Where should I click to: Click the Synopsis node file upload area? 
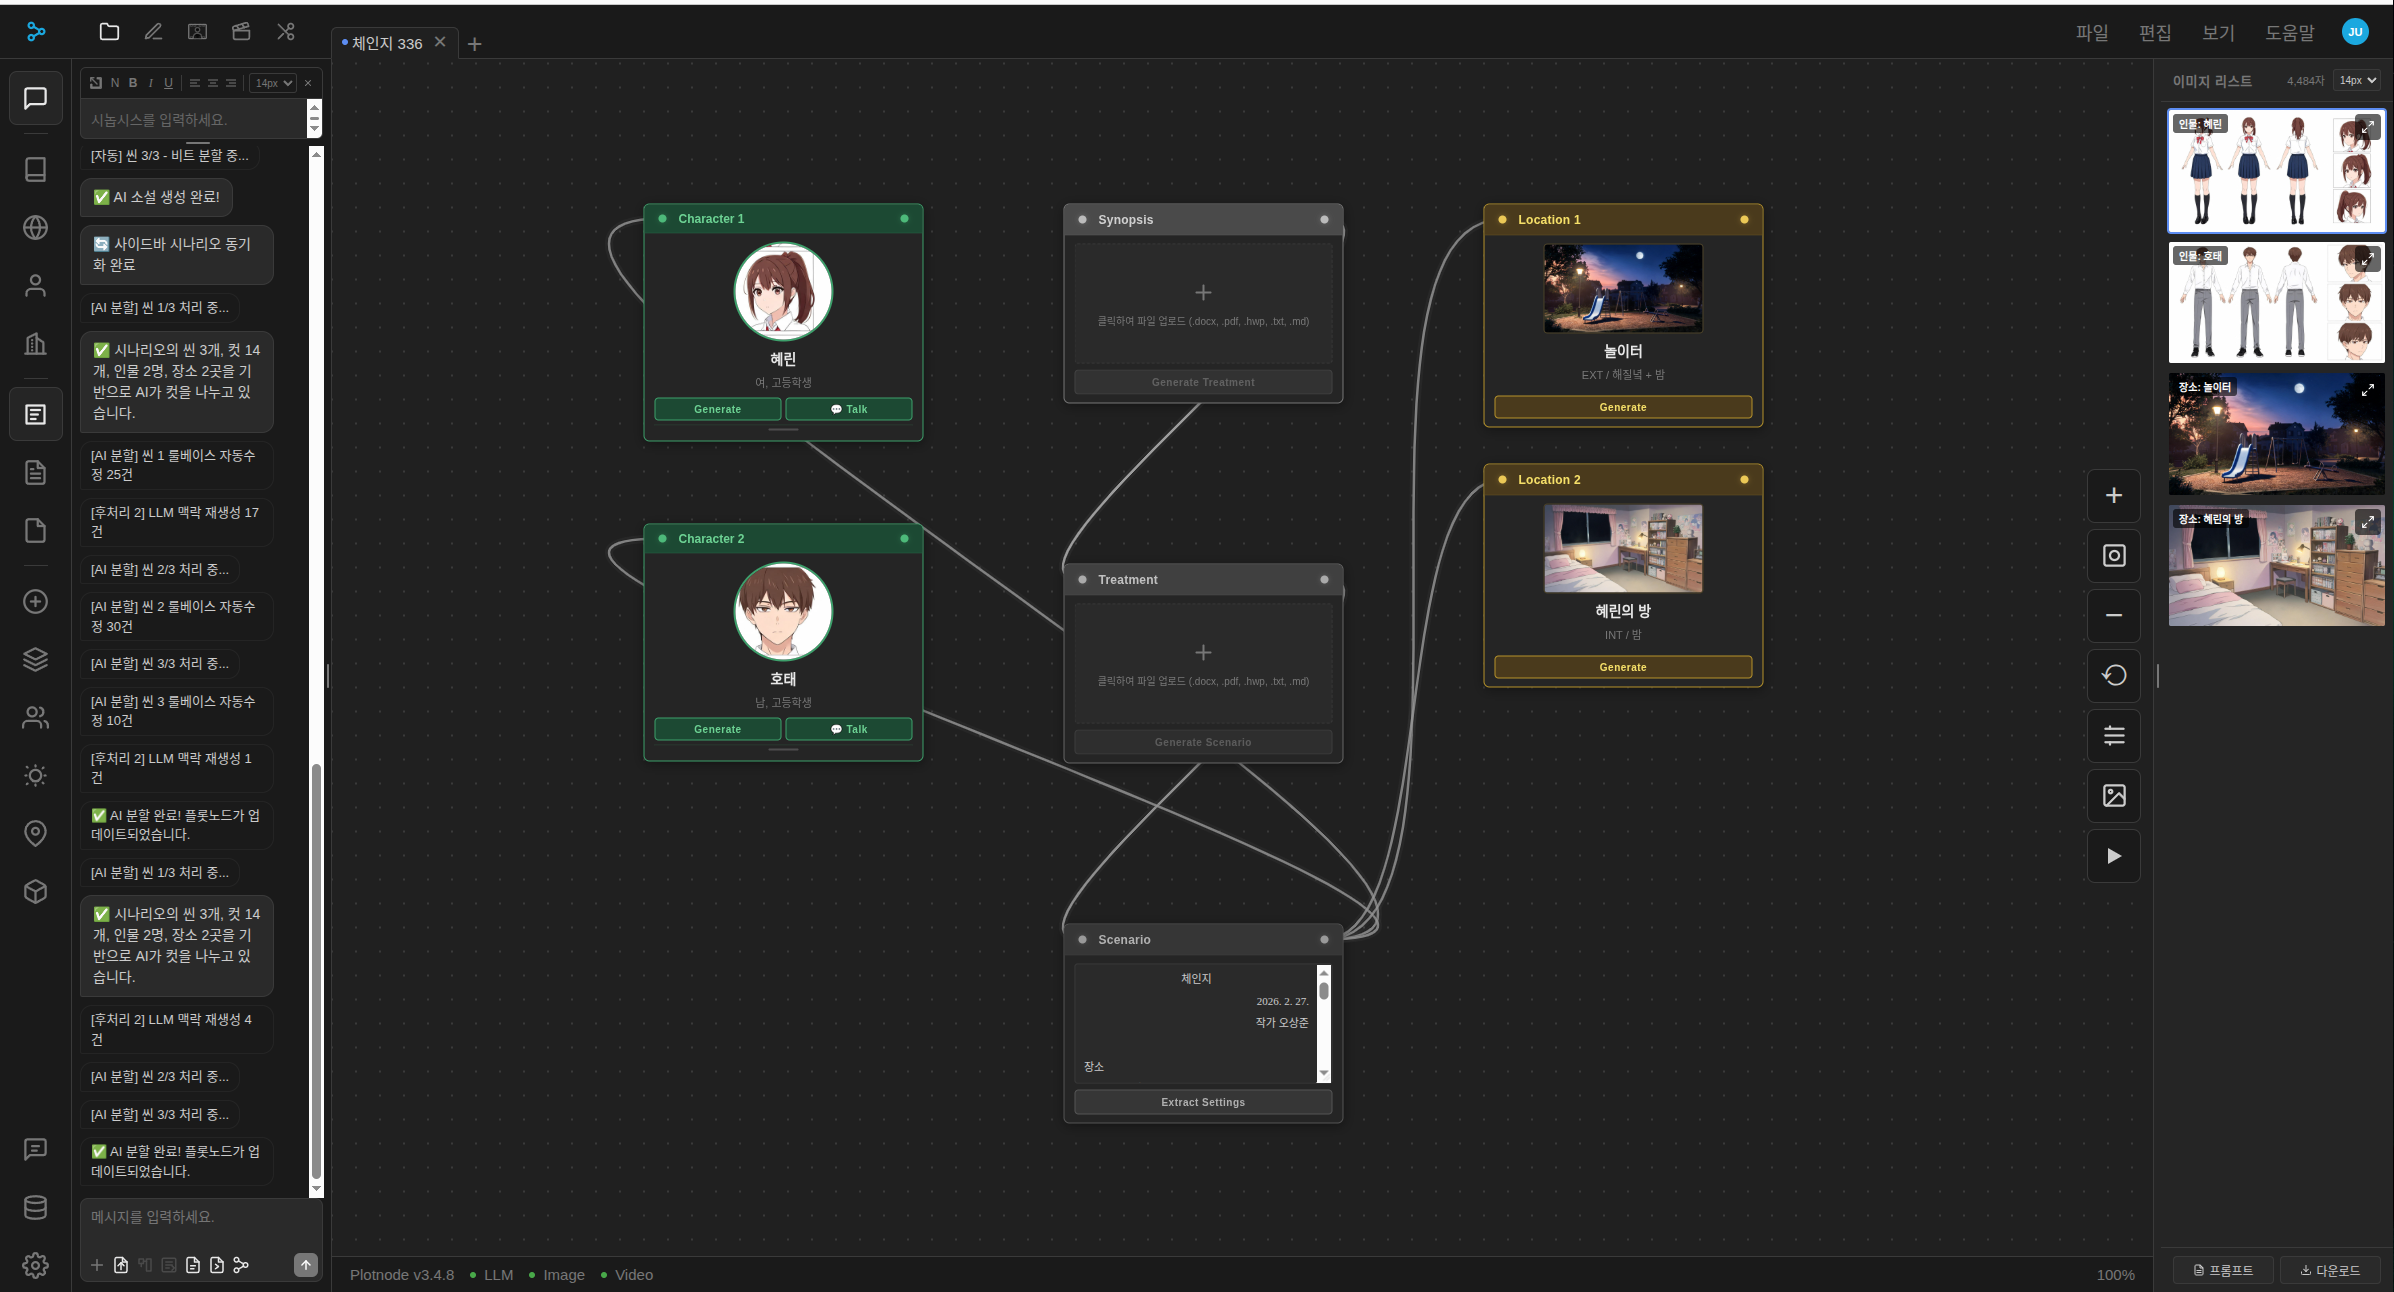pyautogui.click(x=1203, y=304)
